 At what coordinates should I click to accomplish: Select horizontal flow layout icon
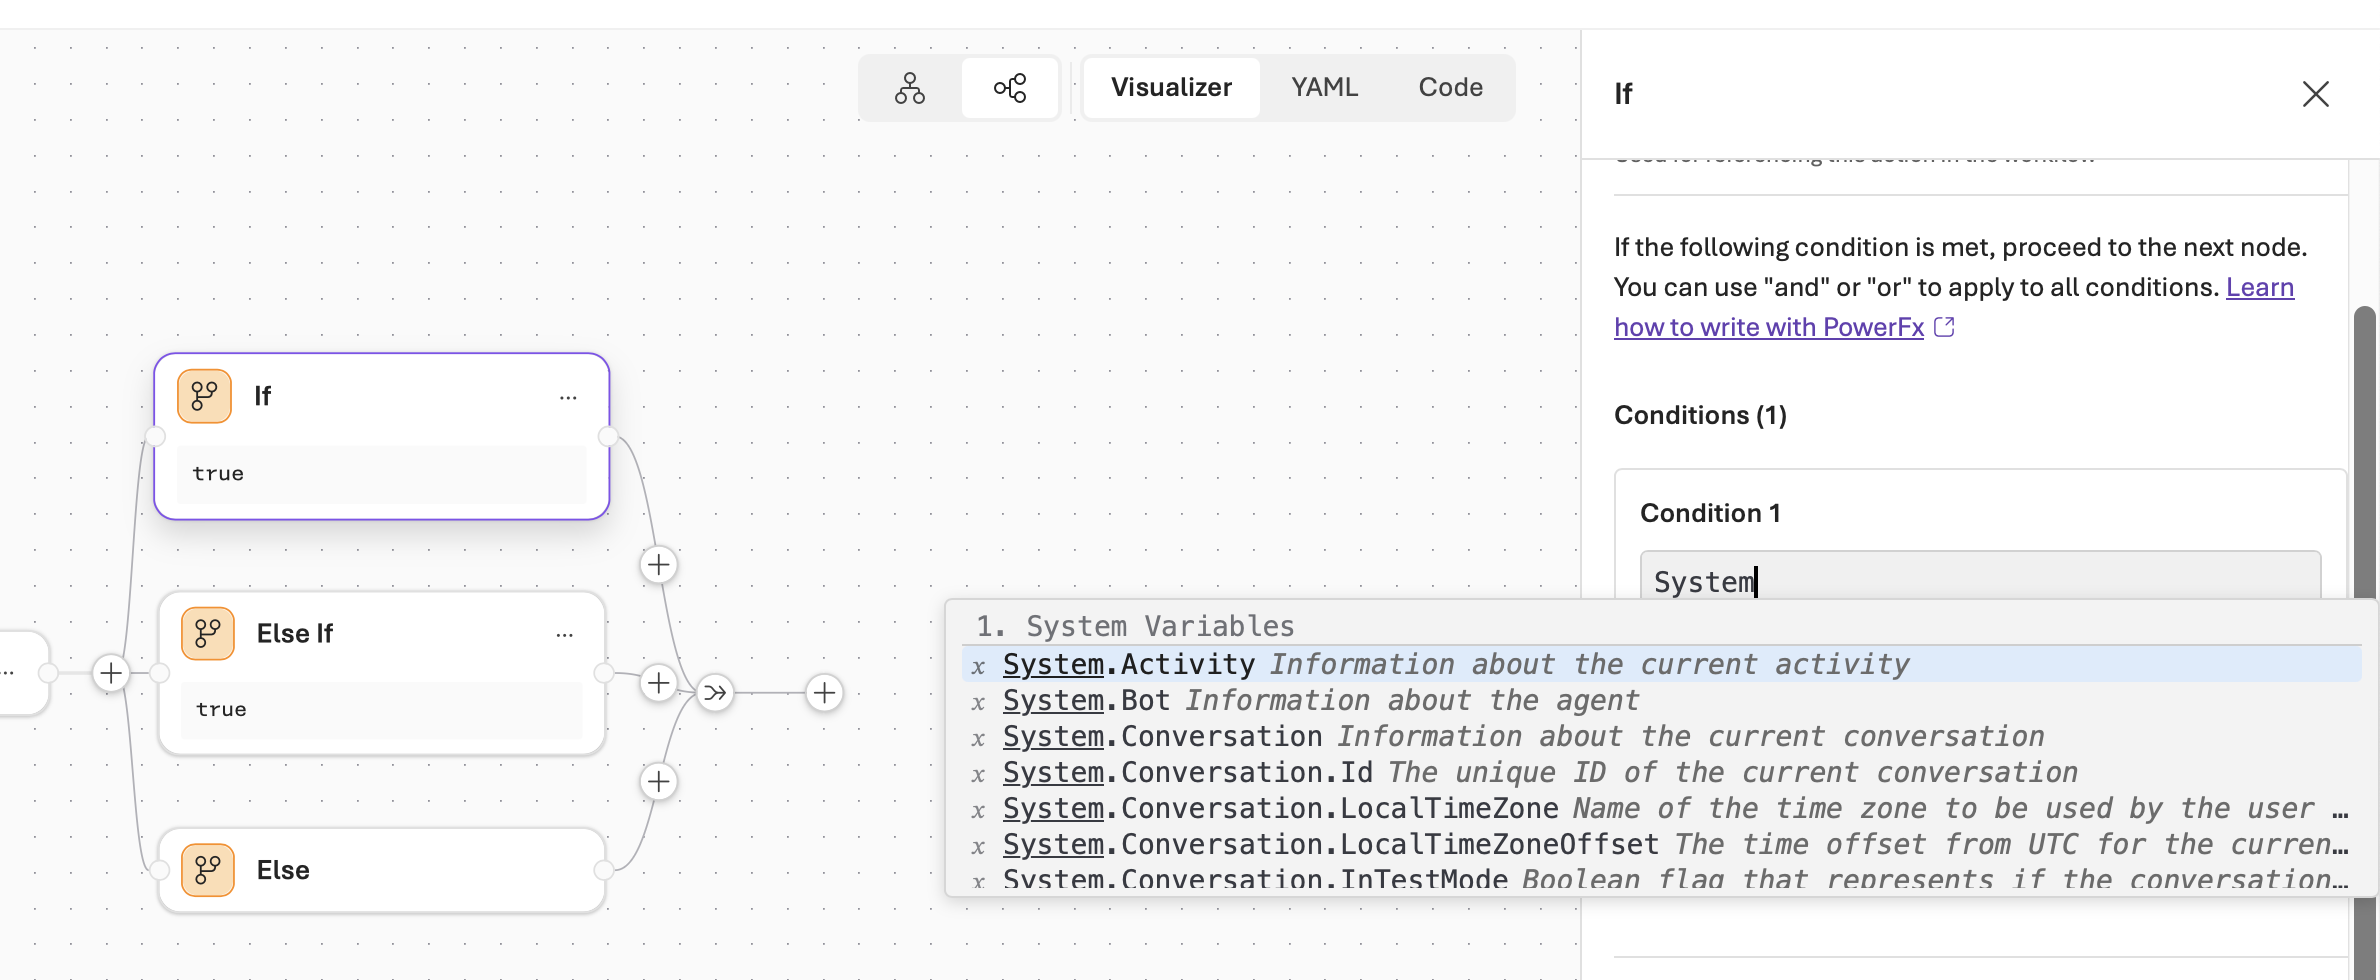1010,88
